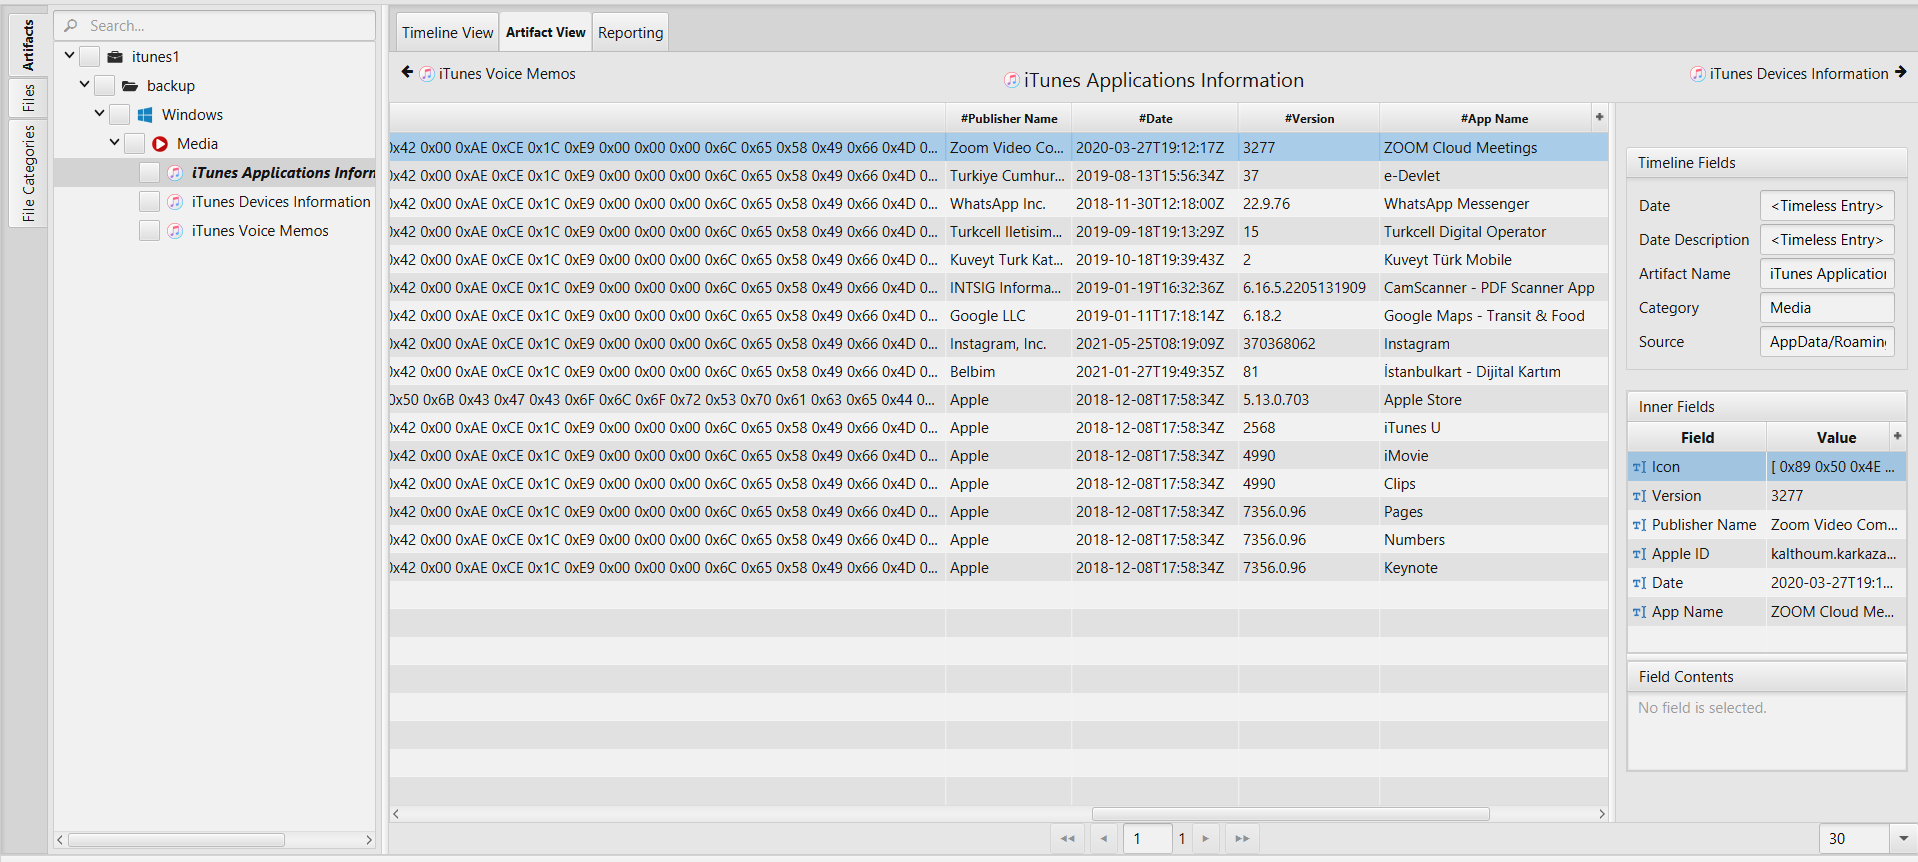Add inner field column with plus icon
The width and height of the screenshot is (1918, 862).
[1897, 436]
